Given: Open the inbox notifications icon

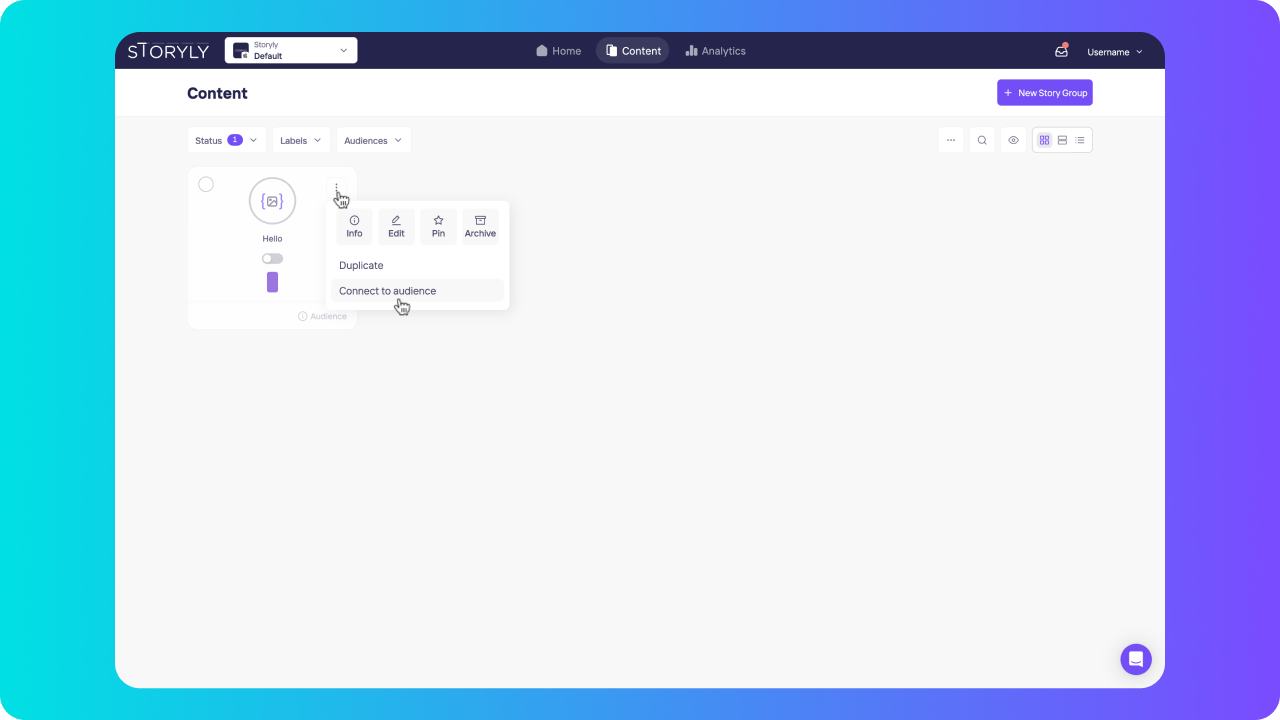Looking at the screenshot, I should point(1061,51).
